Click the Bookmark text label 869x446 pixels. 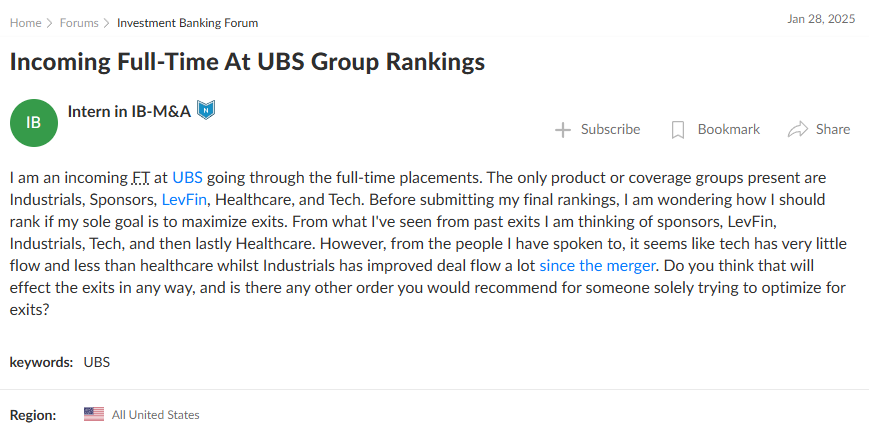(729, 129)
